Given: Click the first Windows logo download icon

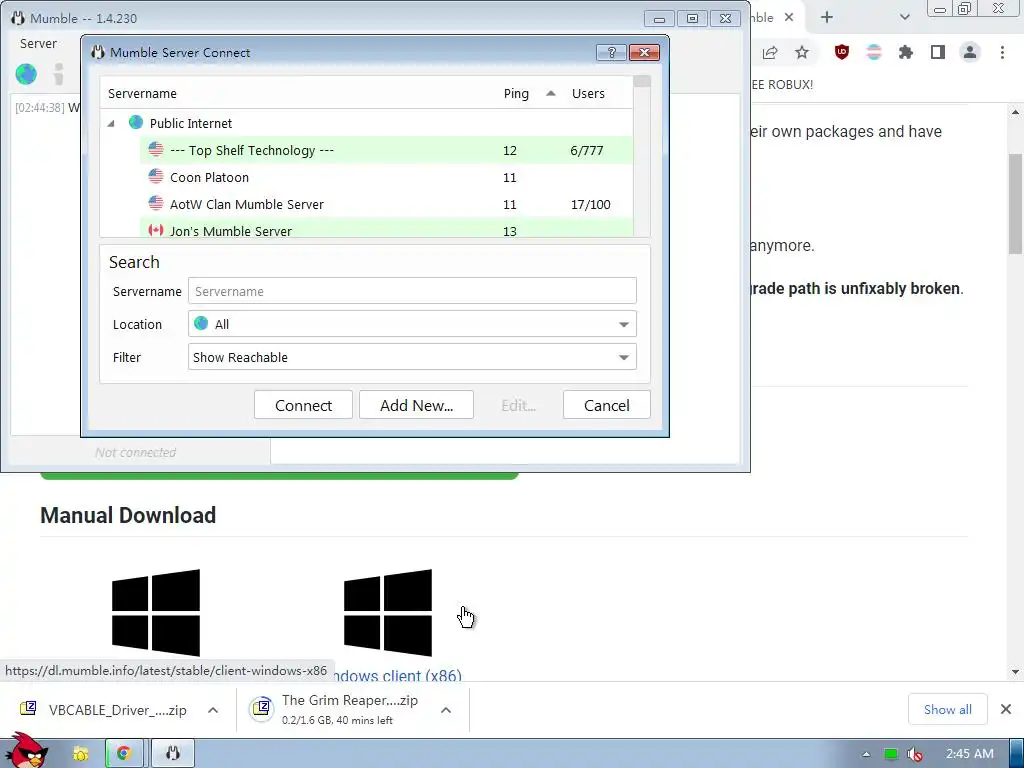Looking at the screenshot, I should (155, 613).
